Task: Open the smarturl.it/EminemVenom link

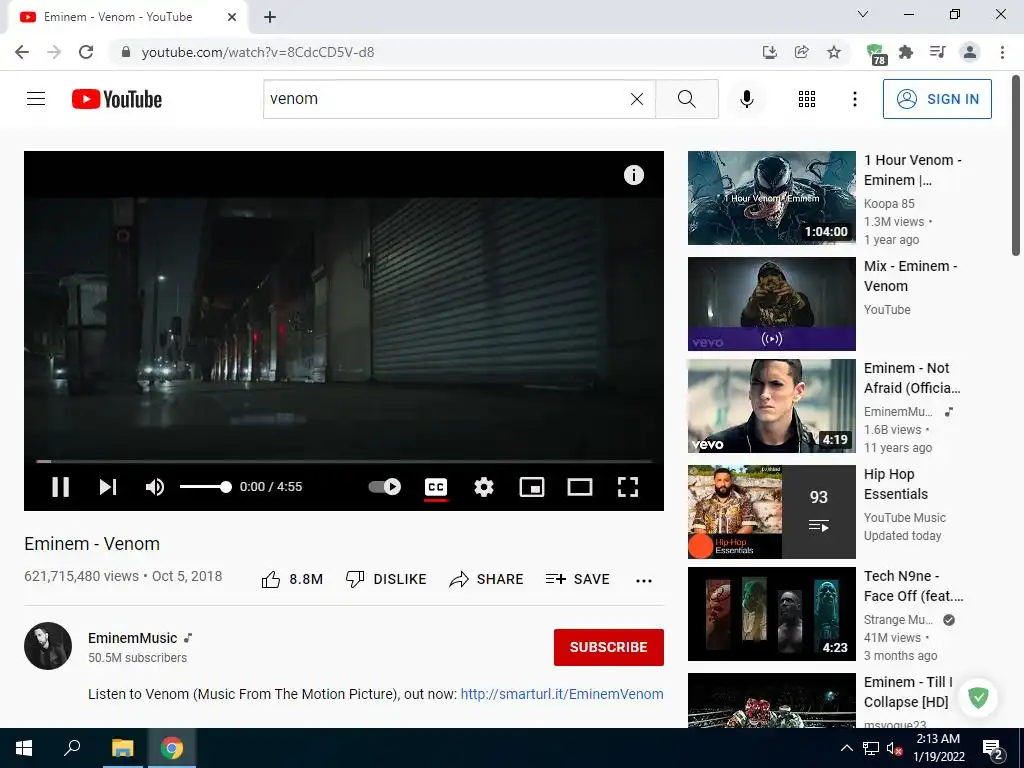Action: click(562, 694)
